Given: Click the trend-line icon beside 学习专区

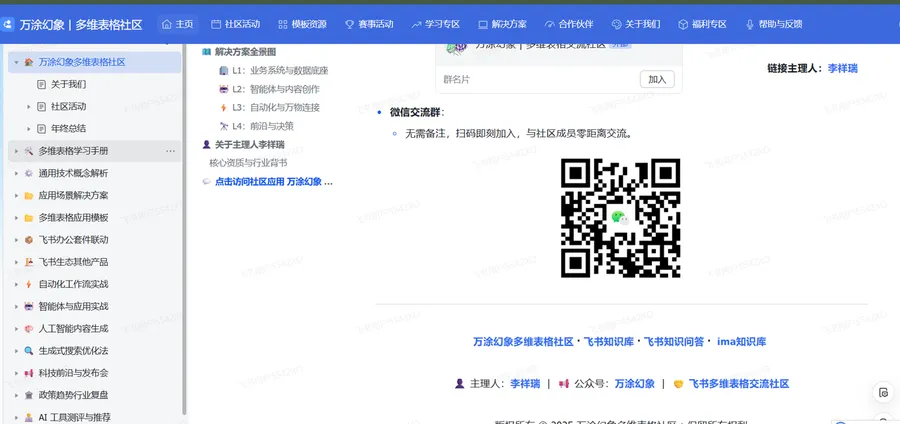Looking at the screenshot, I should [416, 24].
